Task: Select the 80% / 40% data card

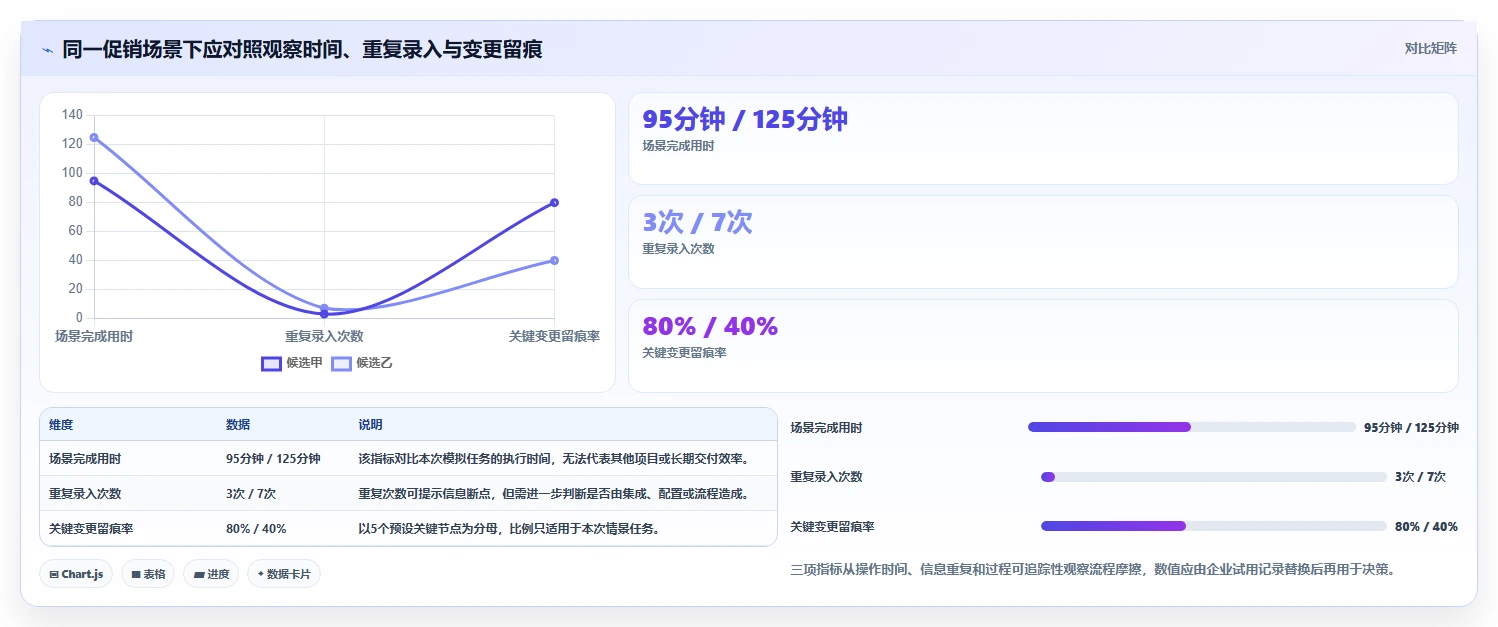Action: pos(1043,346)
